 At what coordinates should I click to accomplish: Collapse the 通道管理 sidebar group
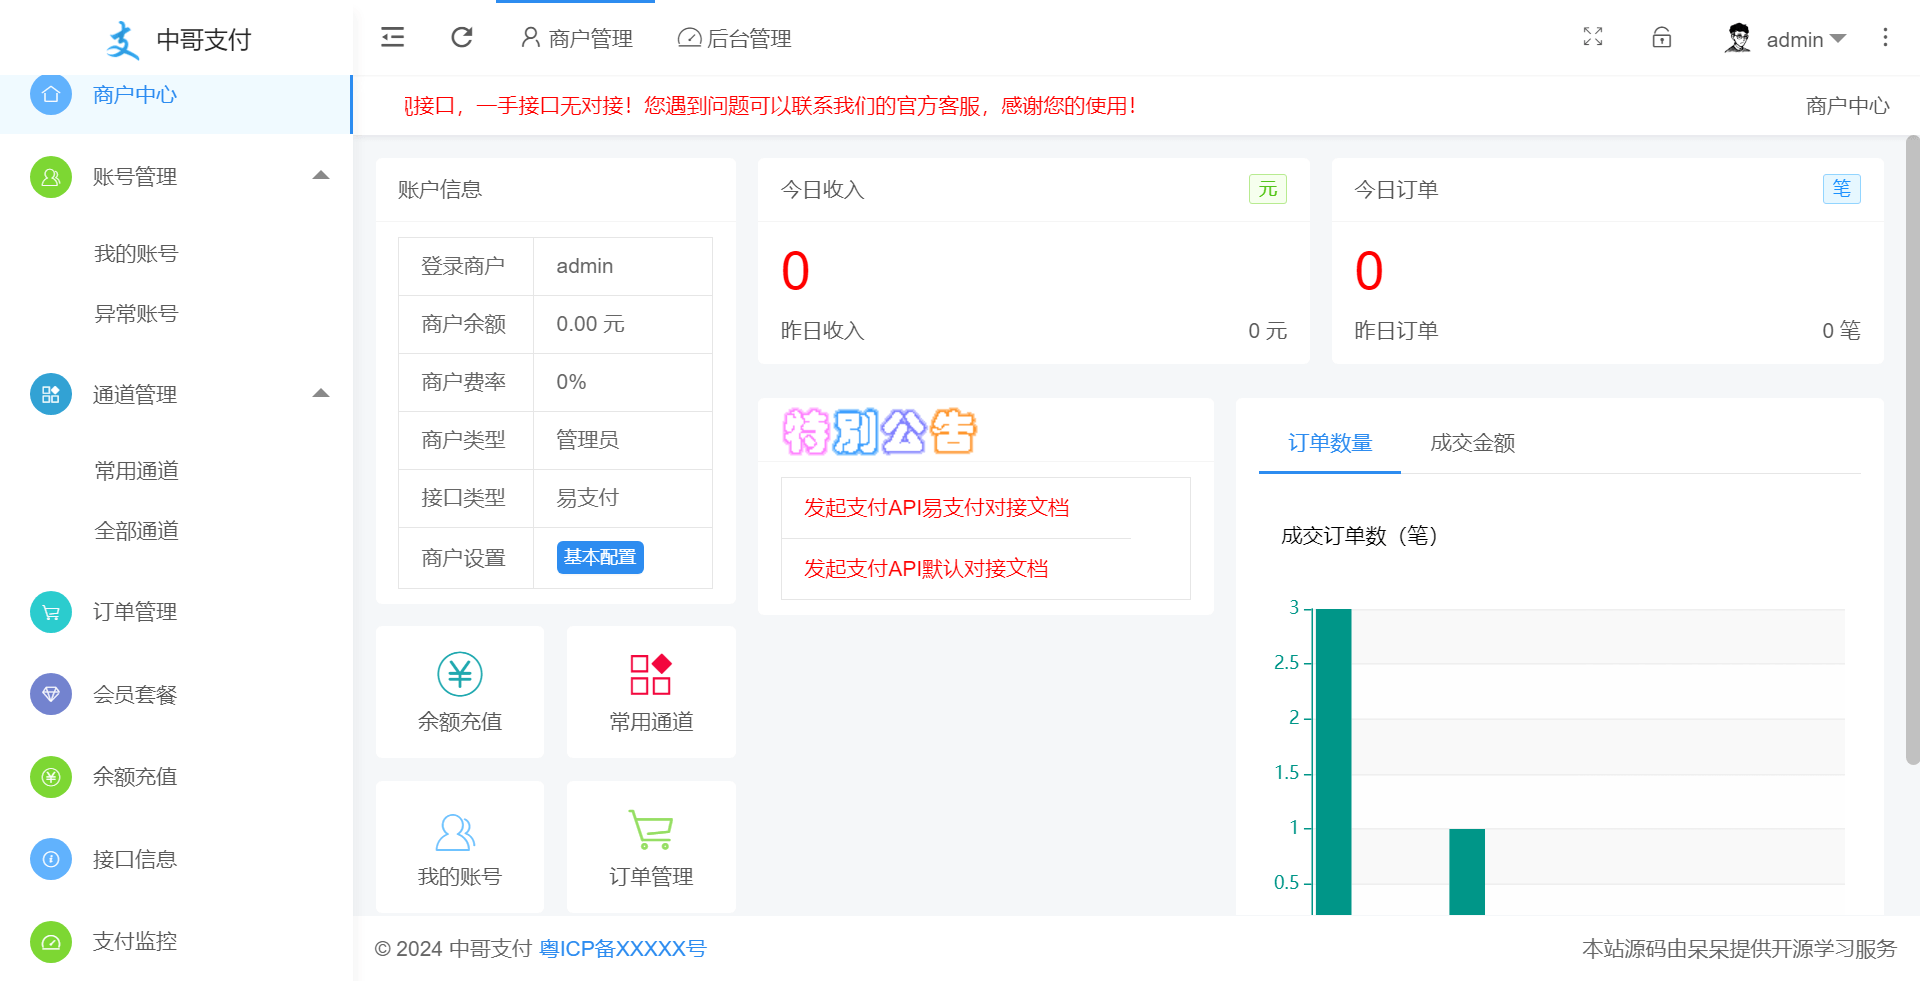pyautogui.click(x=320, y=394)
